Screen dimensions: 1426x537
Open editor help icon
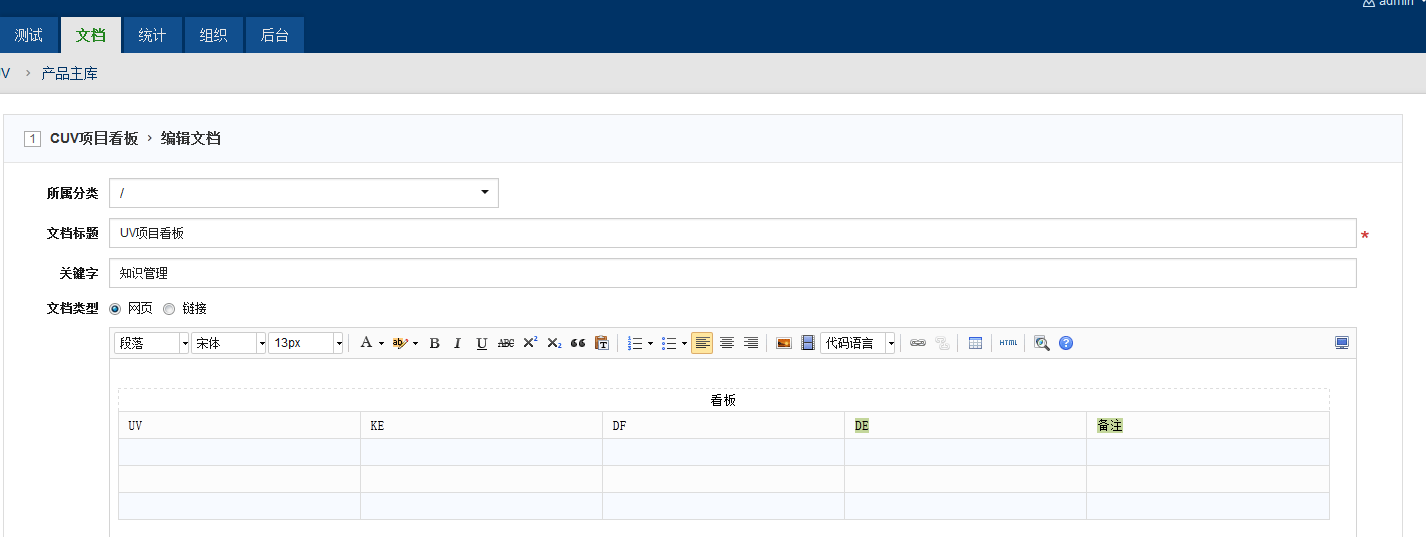tap(1066, 343)
